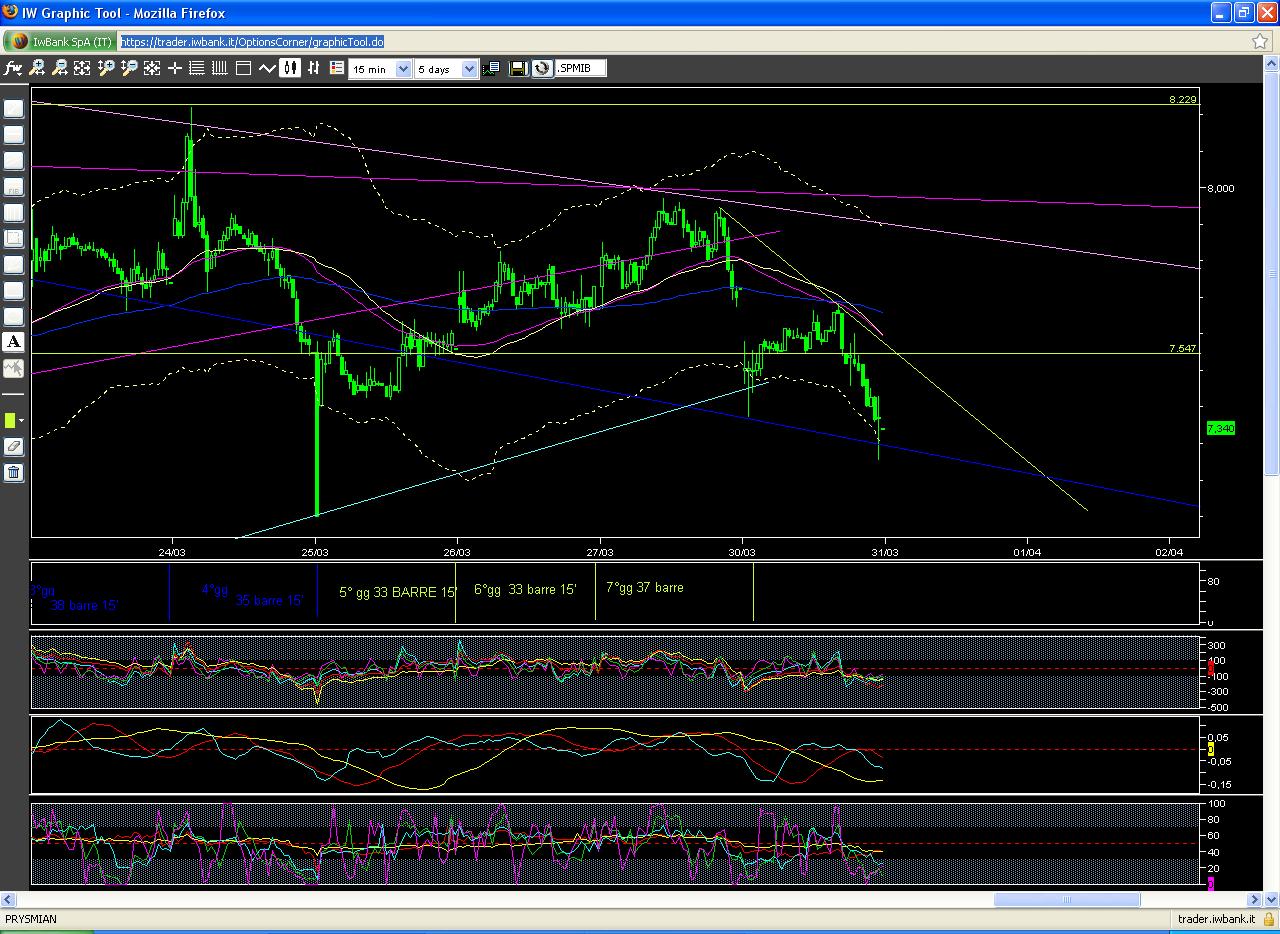The width and height of the screenshot is (1280, 934).
Task: Click the PRYSMIAN status bar text
Action: (31, 919)
